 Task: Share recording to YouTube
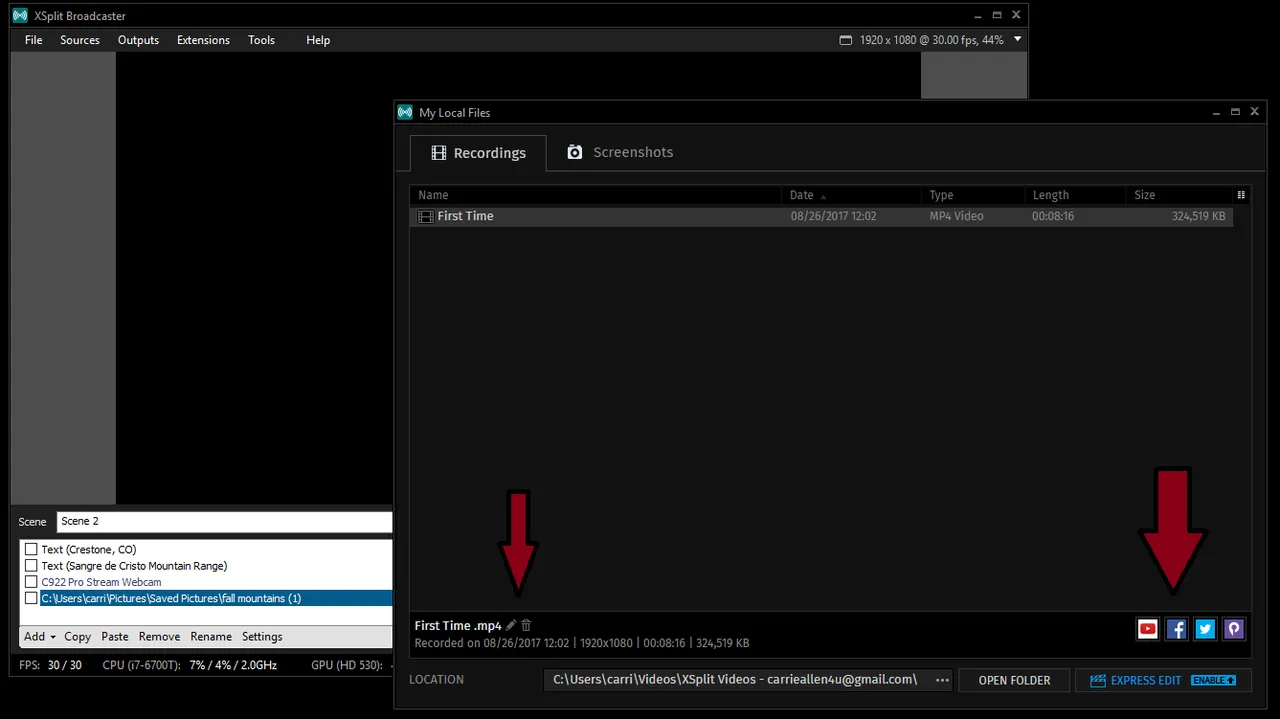pos(1148,629)
